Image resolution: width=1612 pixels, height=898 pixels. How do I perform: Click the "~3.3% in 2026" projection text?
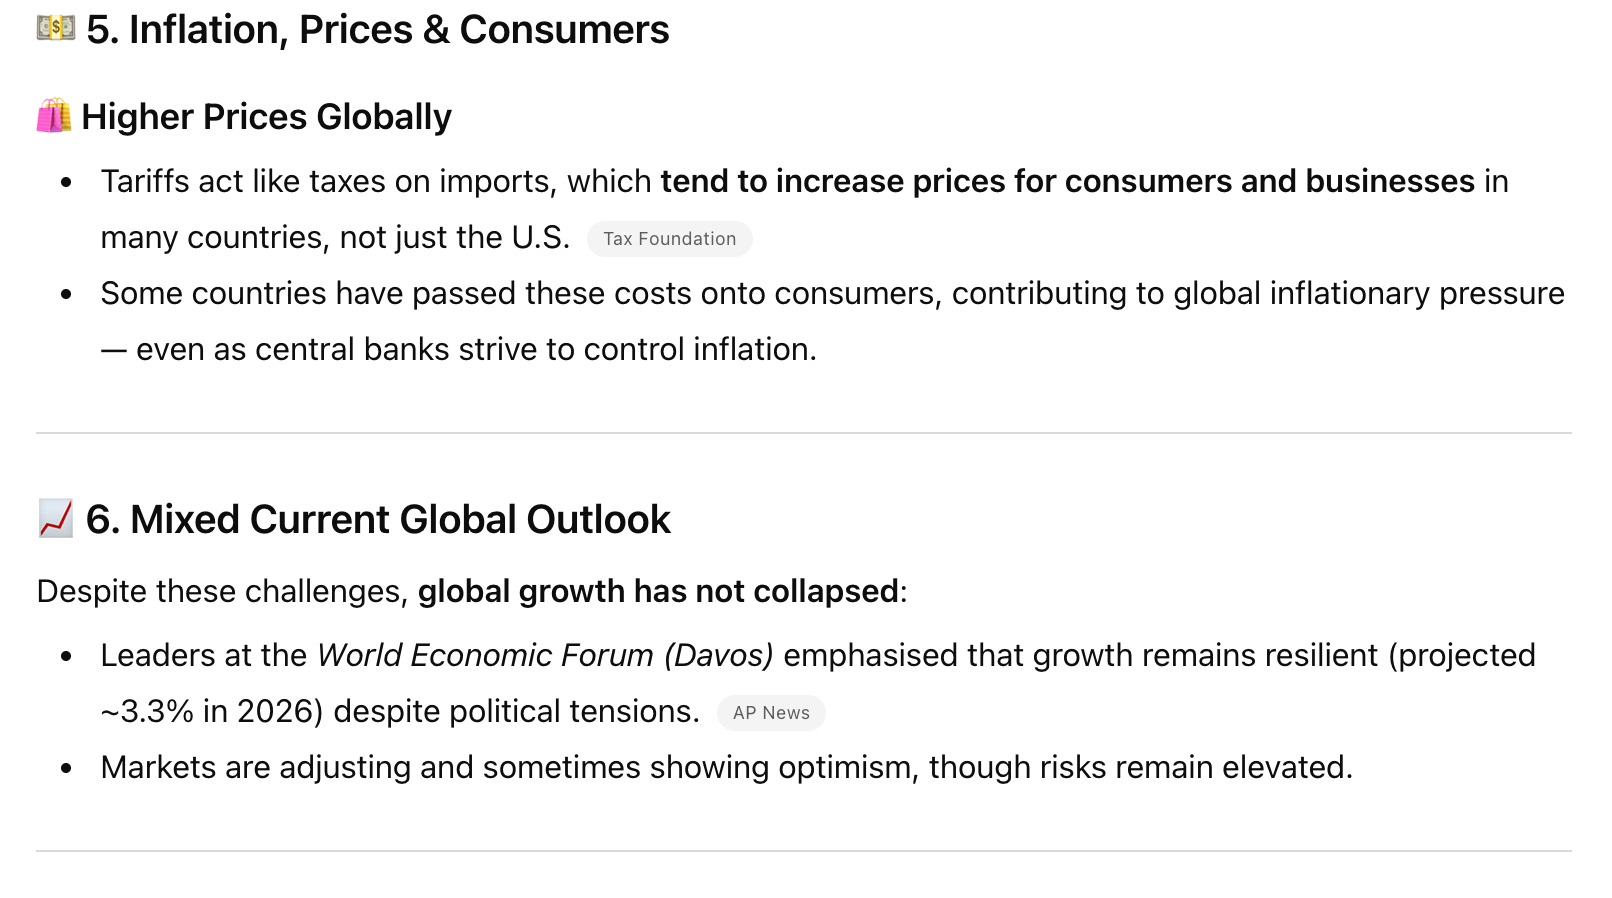[212, 711]
